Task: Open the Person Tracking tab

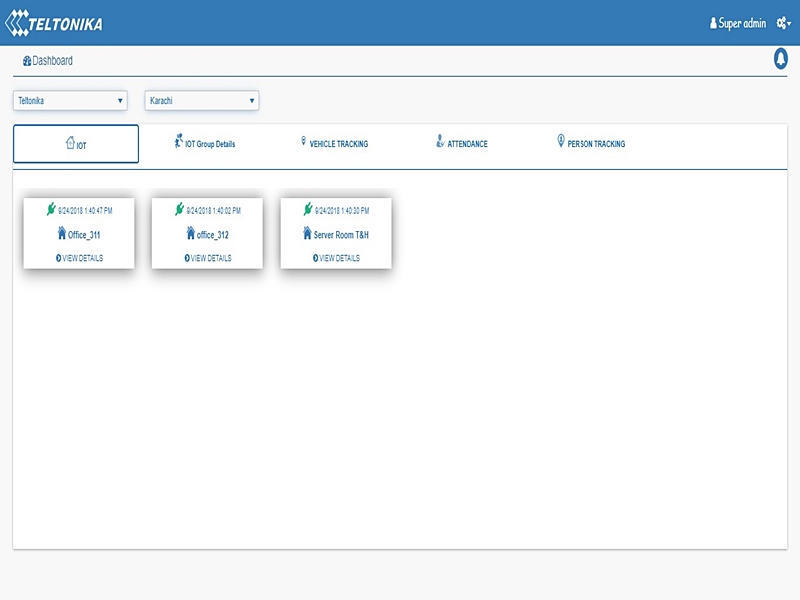Action: pos(591,144)
